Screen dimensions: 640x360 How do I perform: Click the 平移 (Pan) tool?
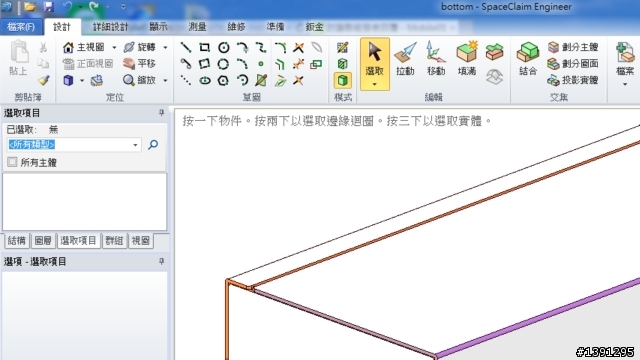140,64
